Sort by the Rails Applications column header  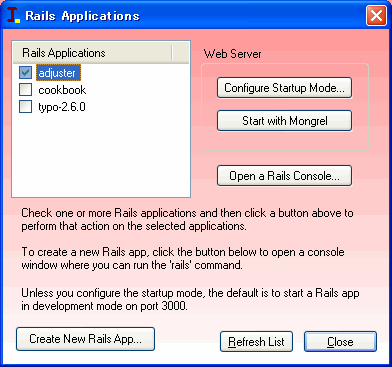[x=92, y=53]
